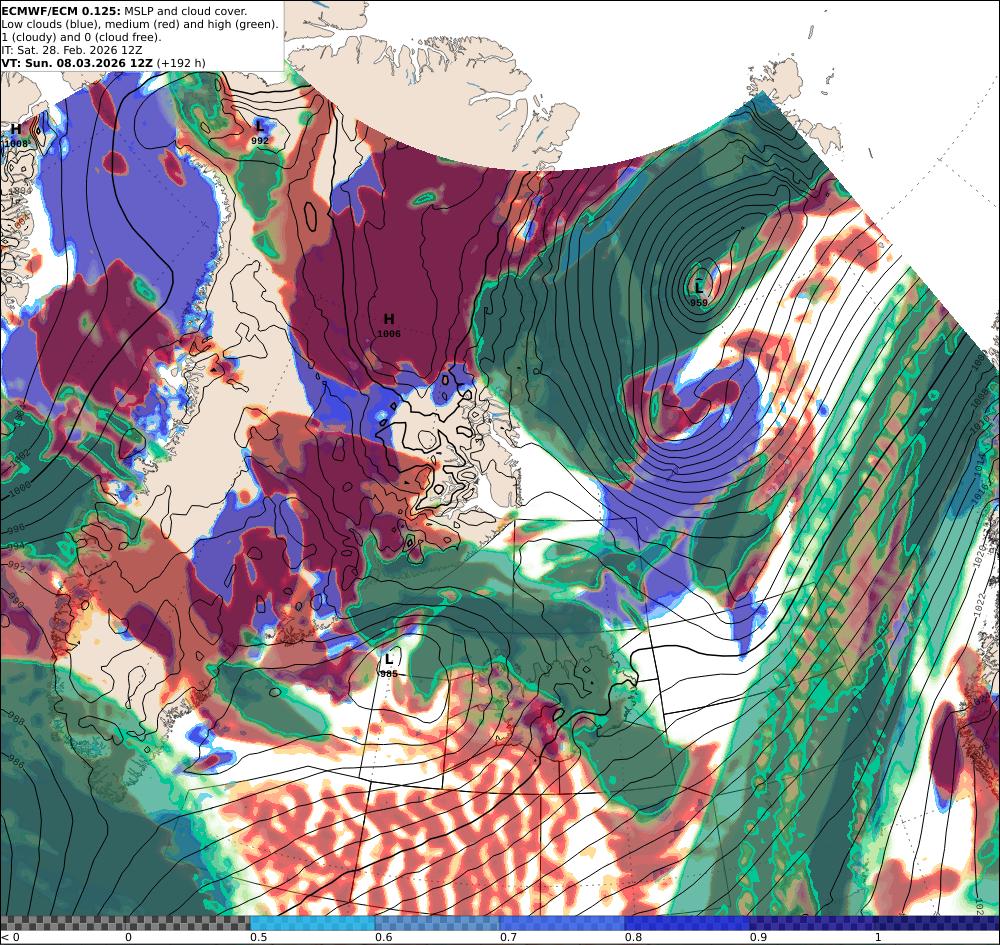
Task: Click the '0.5' colorbar tick label
Action: point(258,937)
